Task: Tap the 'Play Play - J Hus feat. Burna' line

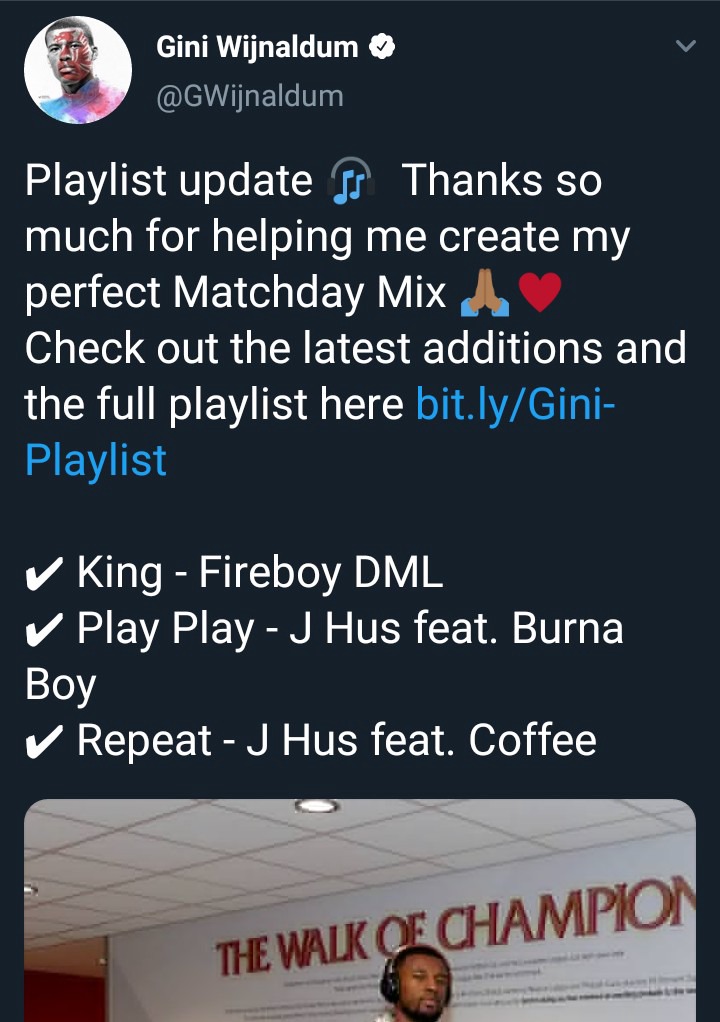Action: tap(351, 630)
